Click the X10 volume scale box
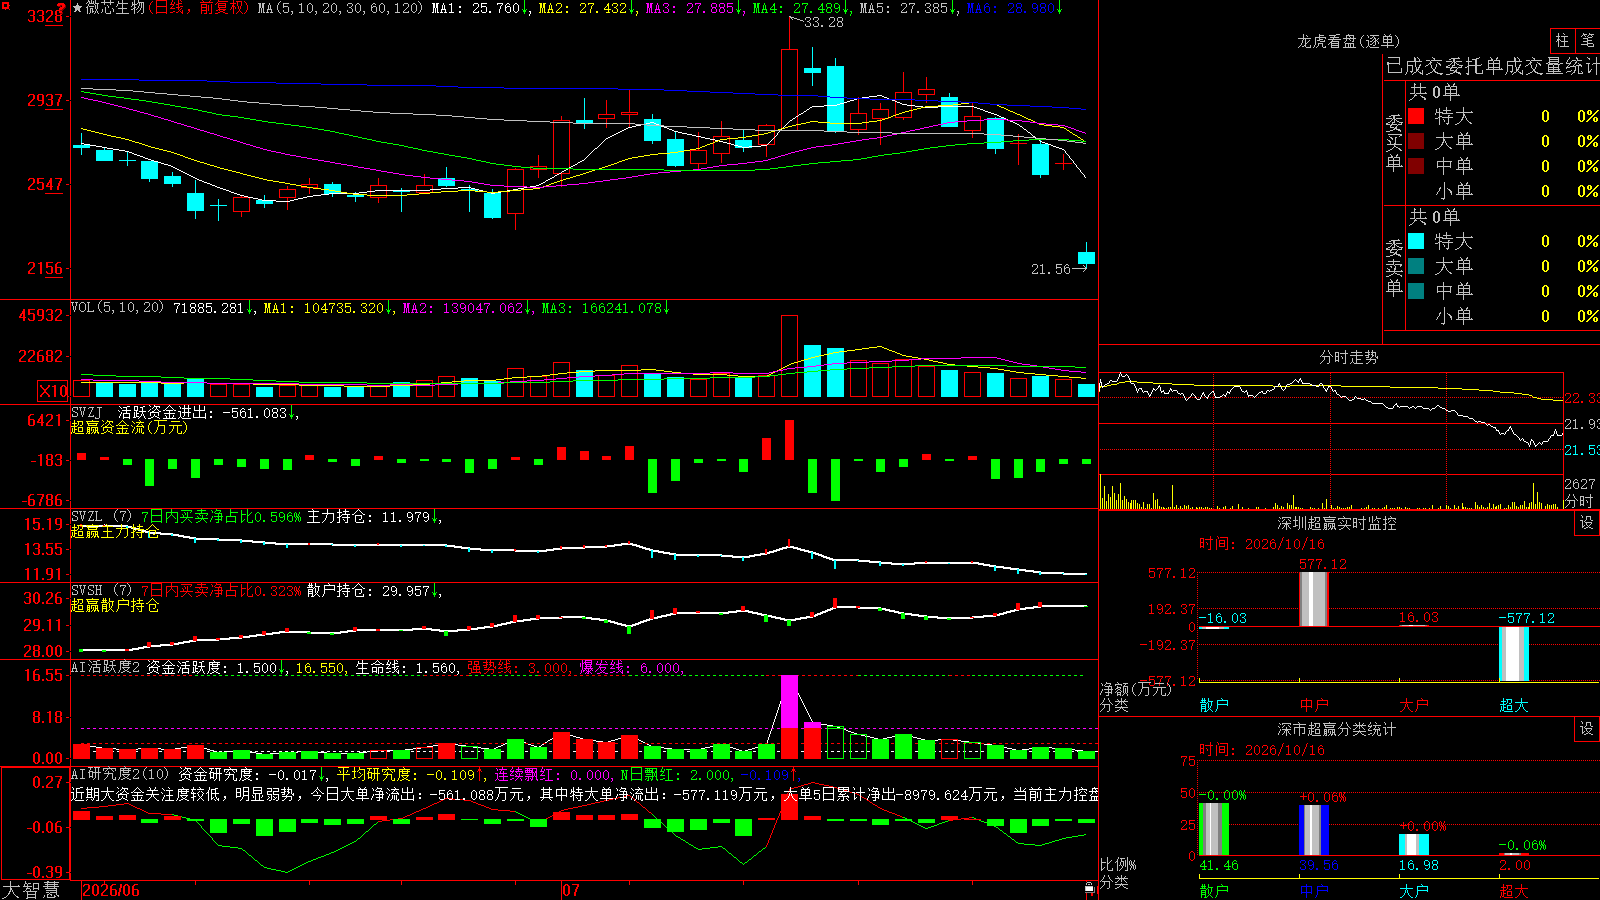This screenshot has height=900, width=1600. point(53,391)
